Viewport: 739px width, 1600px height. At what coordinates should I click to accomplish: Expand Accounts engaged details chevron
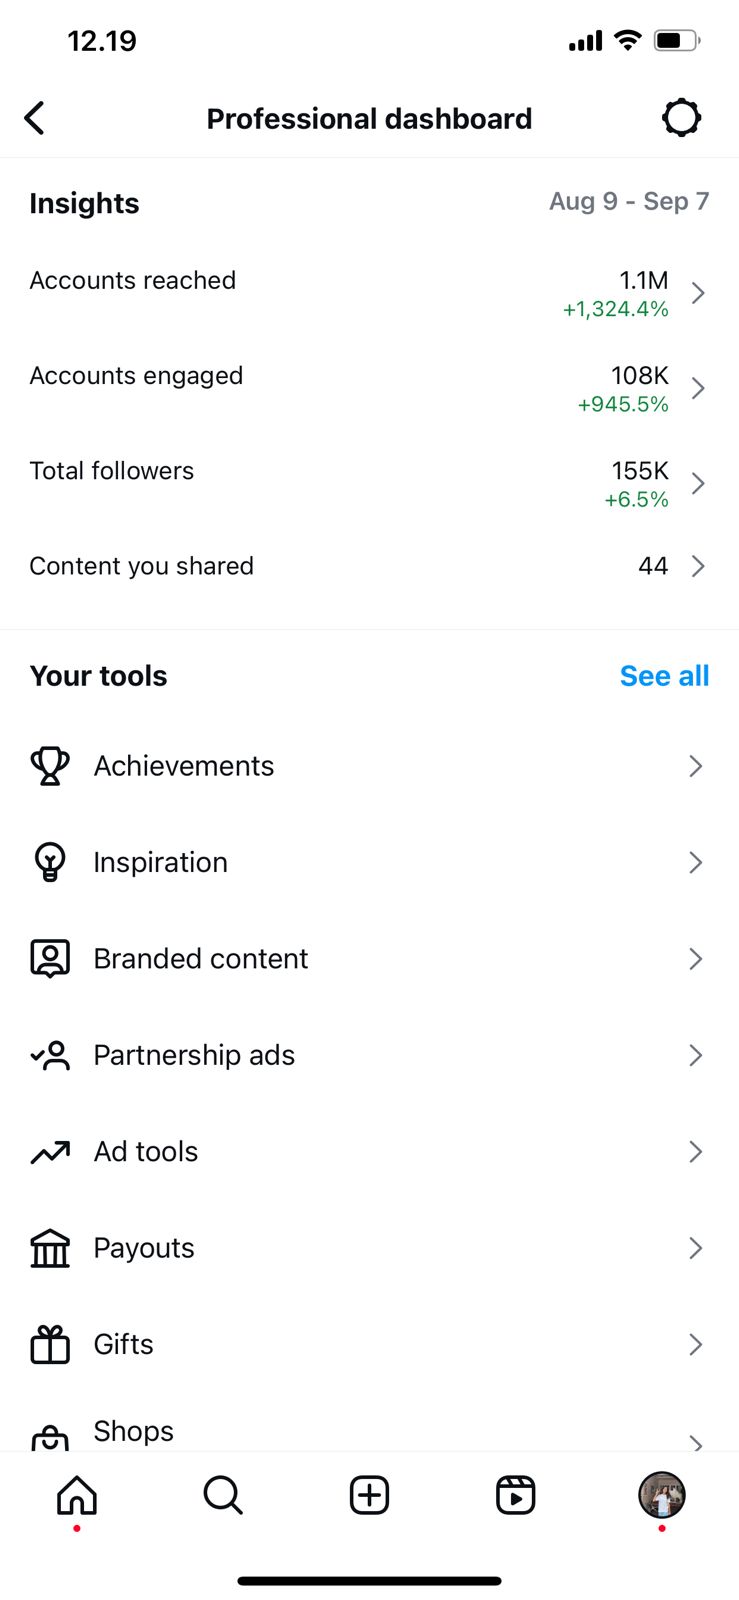(x=698, y=388)
